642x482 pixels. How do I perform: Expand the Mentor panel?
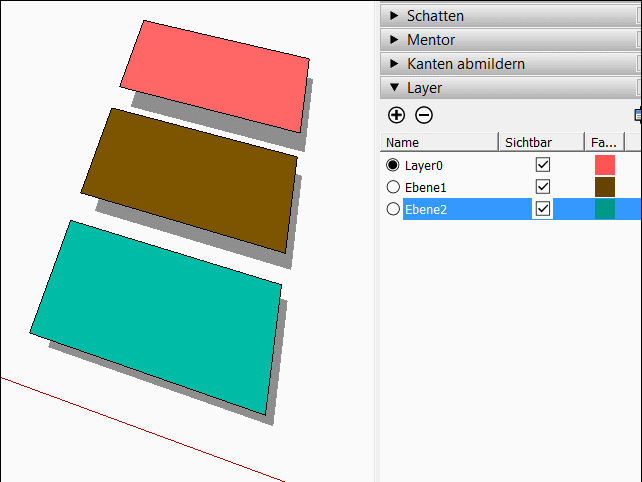pyautogui.click(x=511, y=40)
